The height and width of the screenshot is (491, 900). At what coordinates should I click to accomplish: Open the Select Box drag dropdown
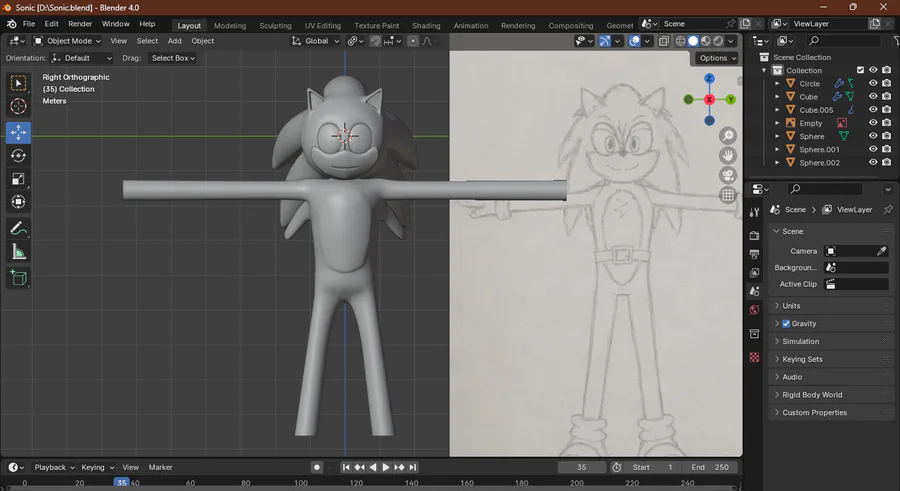173,58
